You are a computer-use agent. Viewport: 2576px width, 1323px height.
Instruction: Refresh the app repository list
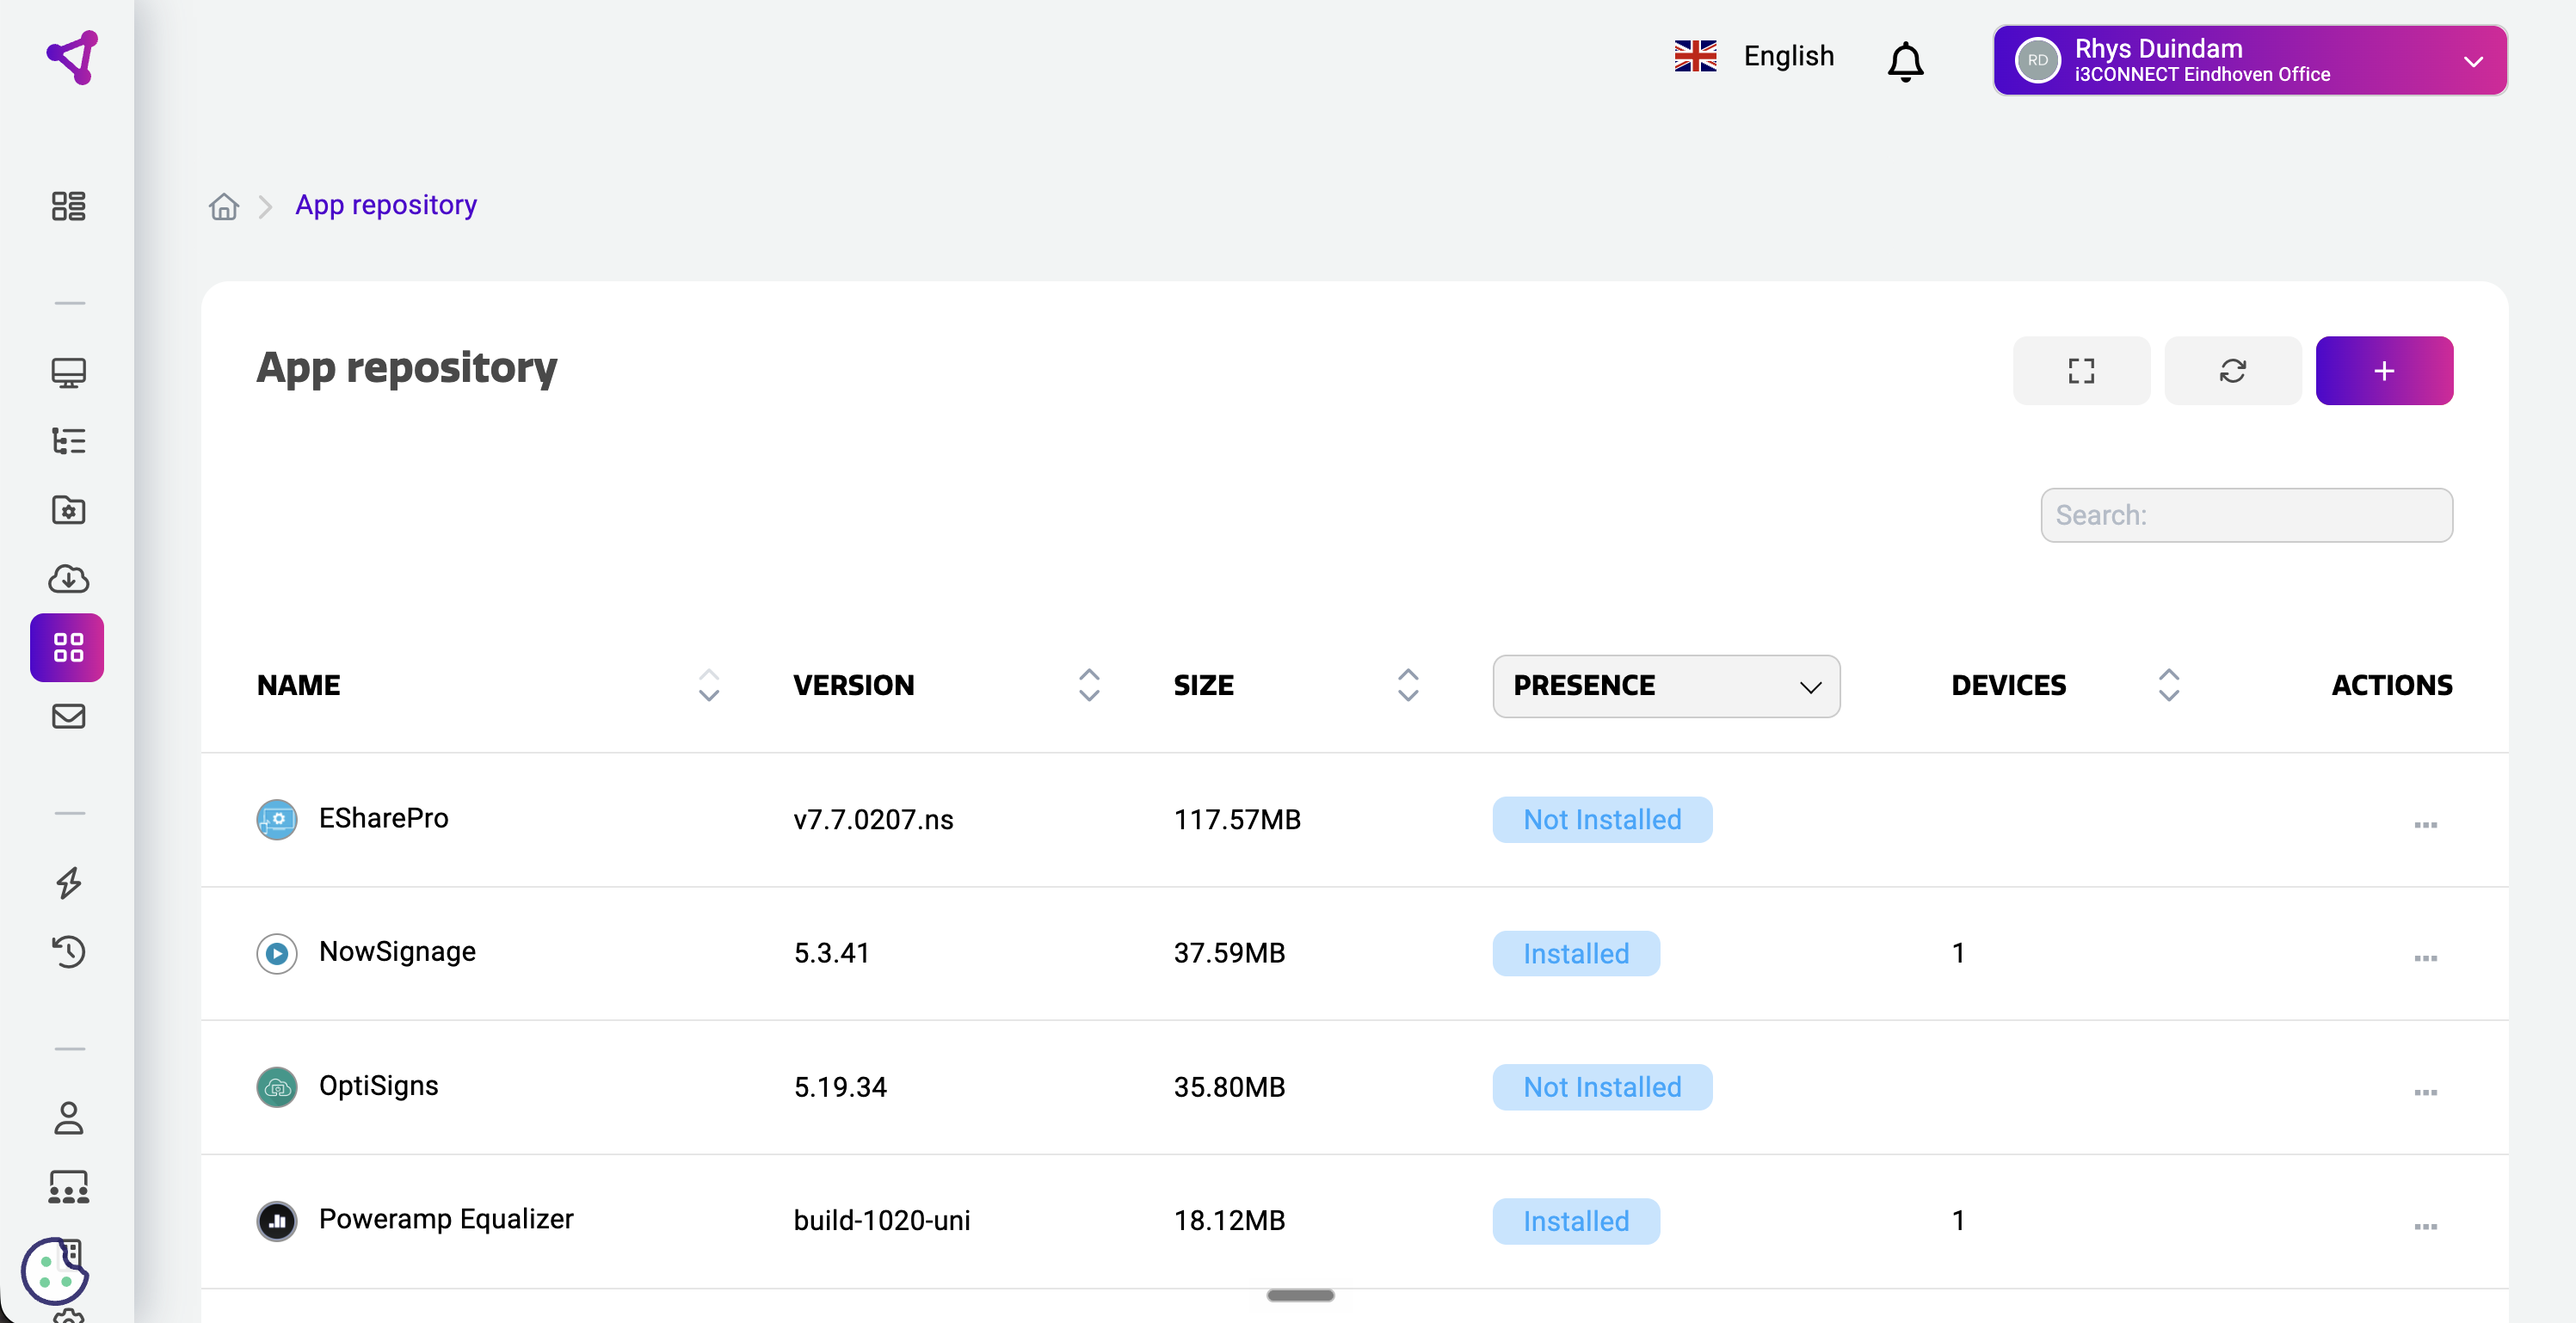[x=2233, y=371]
